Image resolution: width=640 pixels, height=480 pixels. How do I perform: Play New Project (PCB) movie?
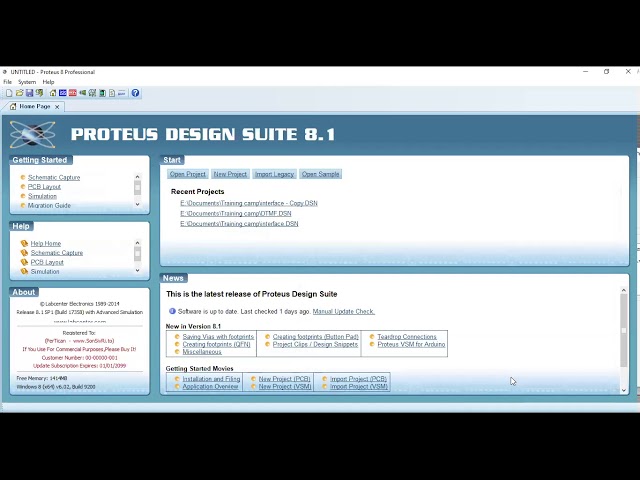click(284, 379)
